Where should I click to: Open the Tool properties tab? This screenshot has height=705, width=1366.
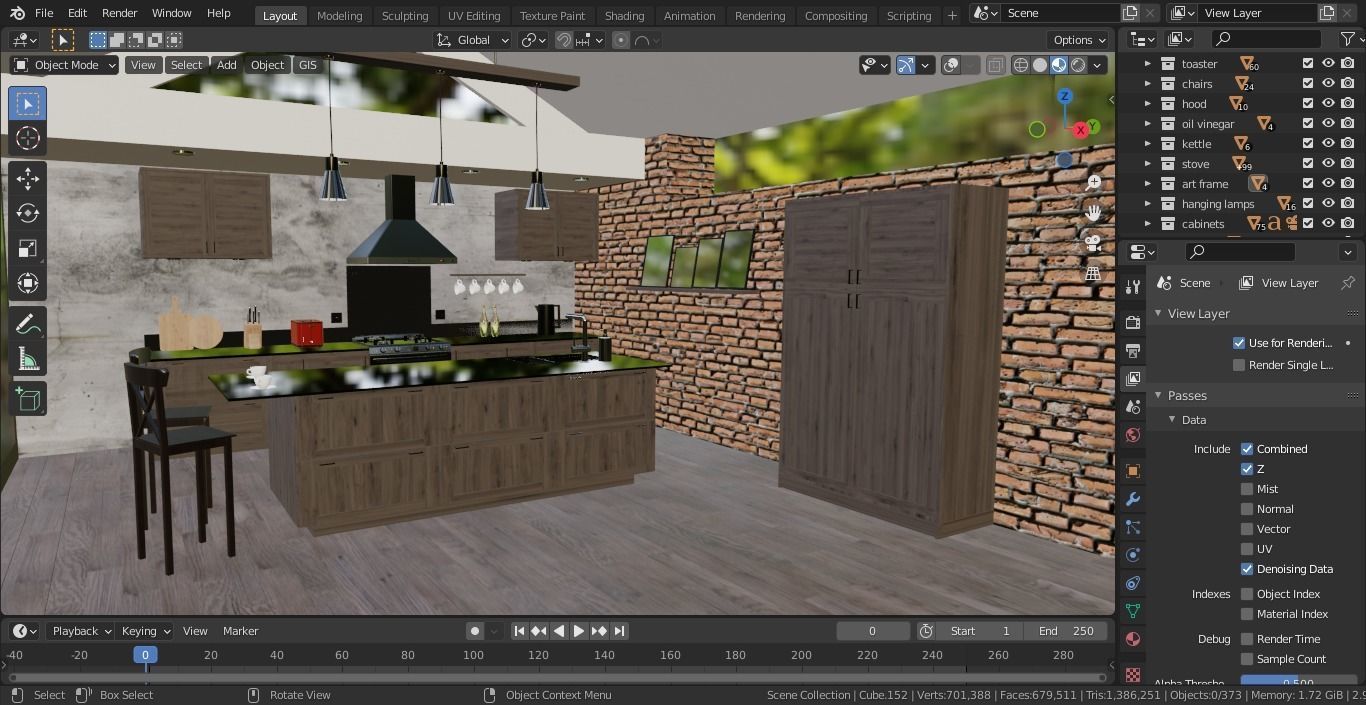1133,287
